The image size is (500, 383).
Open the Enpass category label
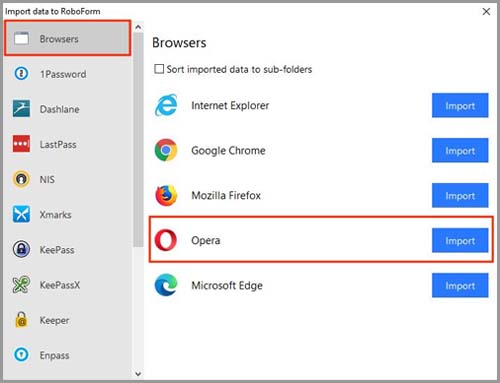[x=54, y=355]
